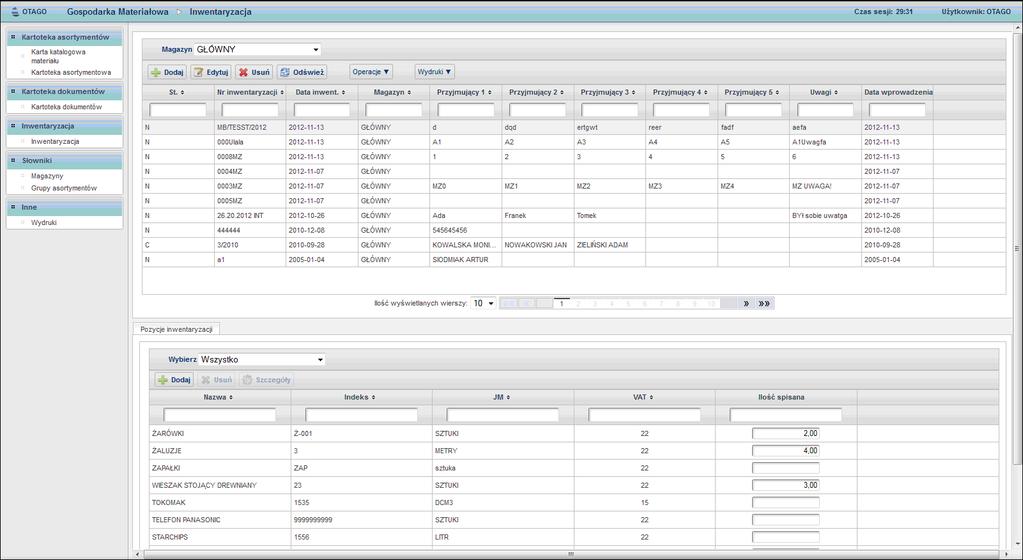Open the Wydruki dropdown menu in the toolbar
Image resolution: width=1023 pixels, height=560 pixels.
(435, 71)
